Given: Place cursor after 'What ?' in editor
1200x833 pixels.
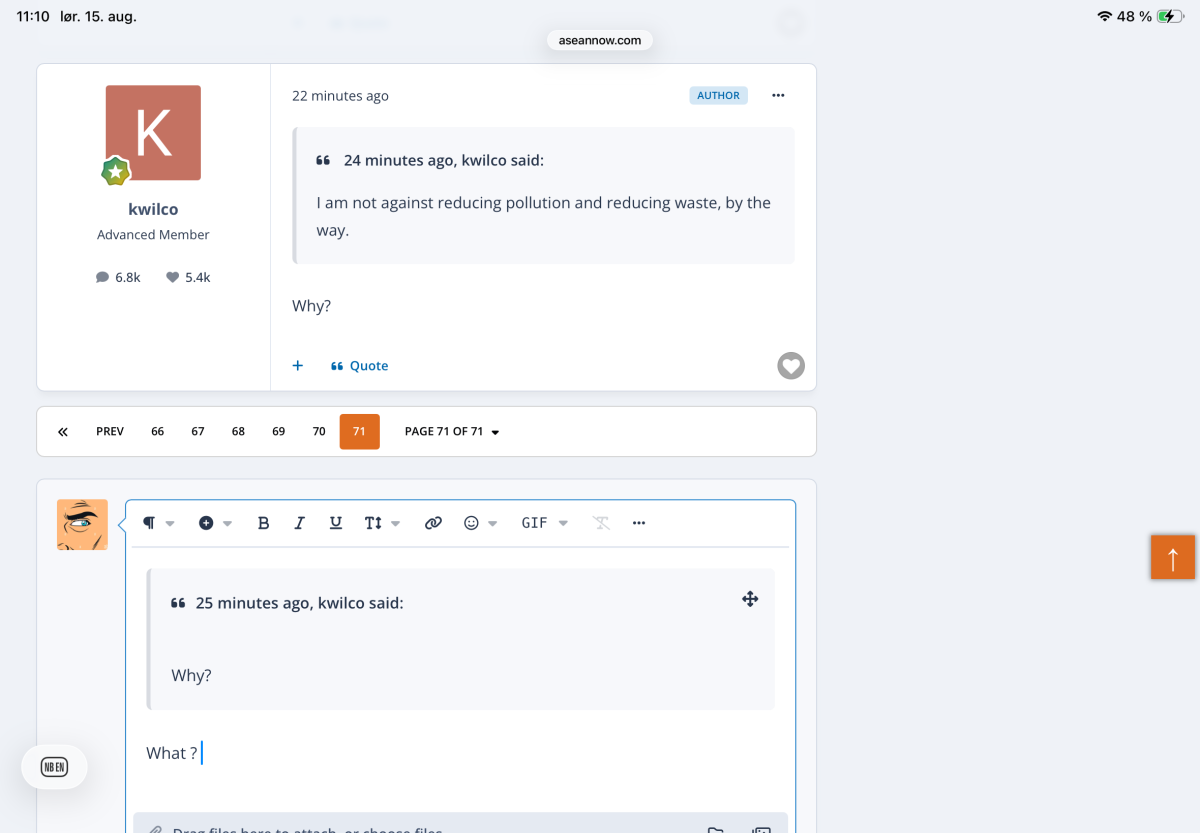Looking at the screenshot, I should click(x=201, y=753).
